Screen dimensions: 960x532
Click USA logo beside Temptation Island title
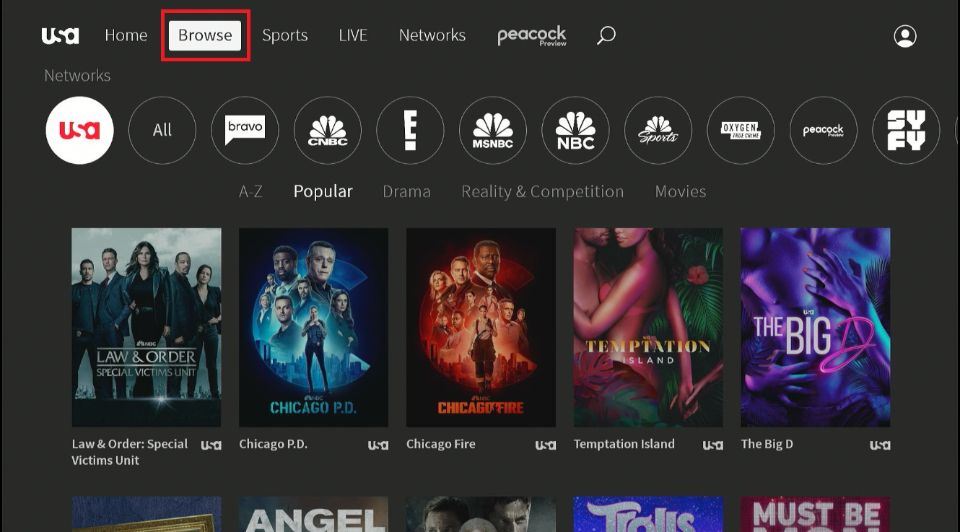(x=713, y=445)
